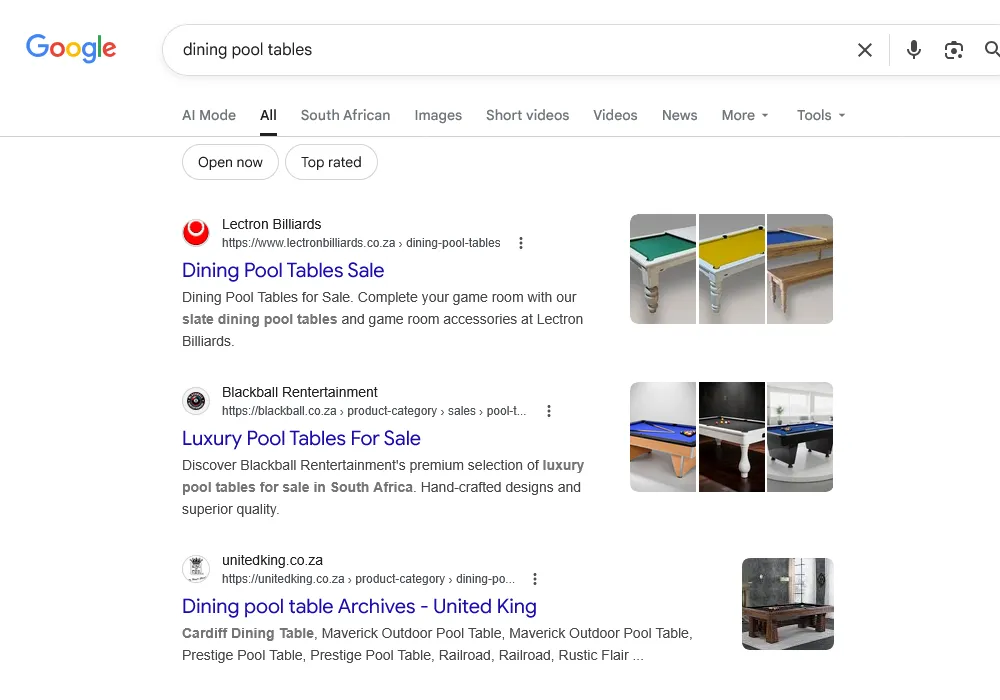This screenshot has height=700, width=1000.
Task: Open three-dot menu for Lectron Billiards result
Action: point(521,243)
